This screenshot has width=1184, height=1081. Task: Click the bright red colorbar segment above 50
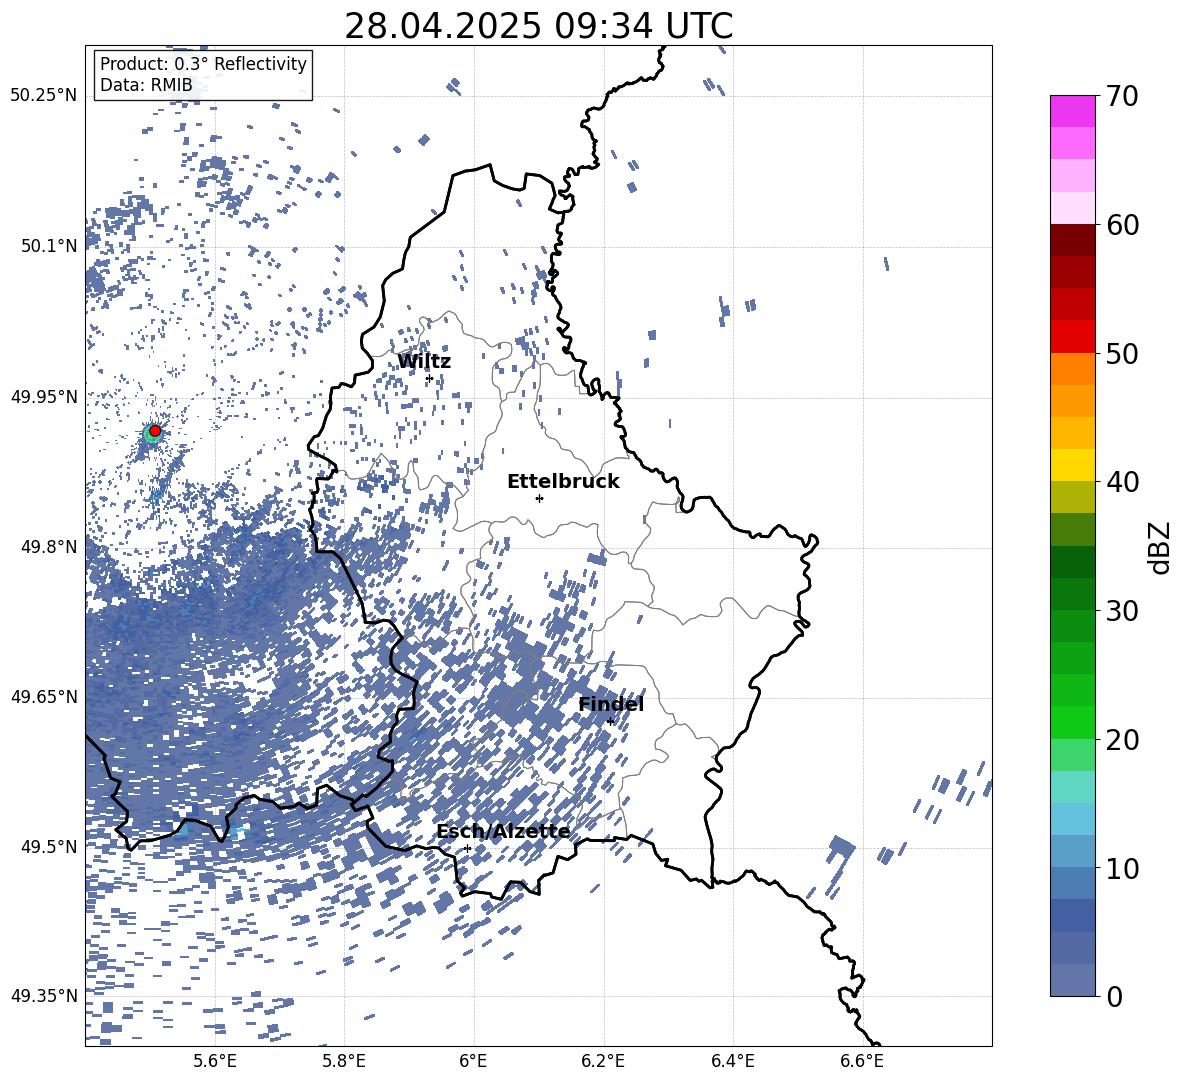1072,337
